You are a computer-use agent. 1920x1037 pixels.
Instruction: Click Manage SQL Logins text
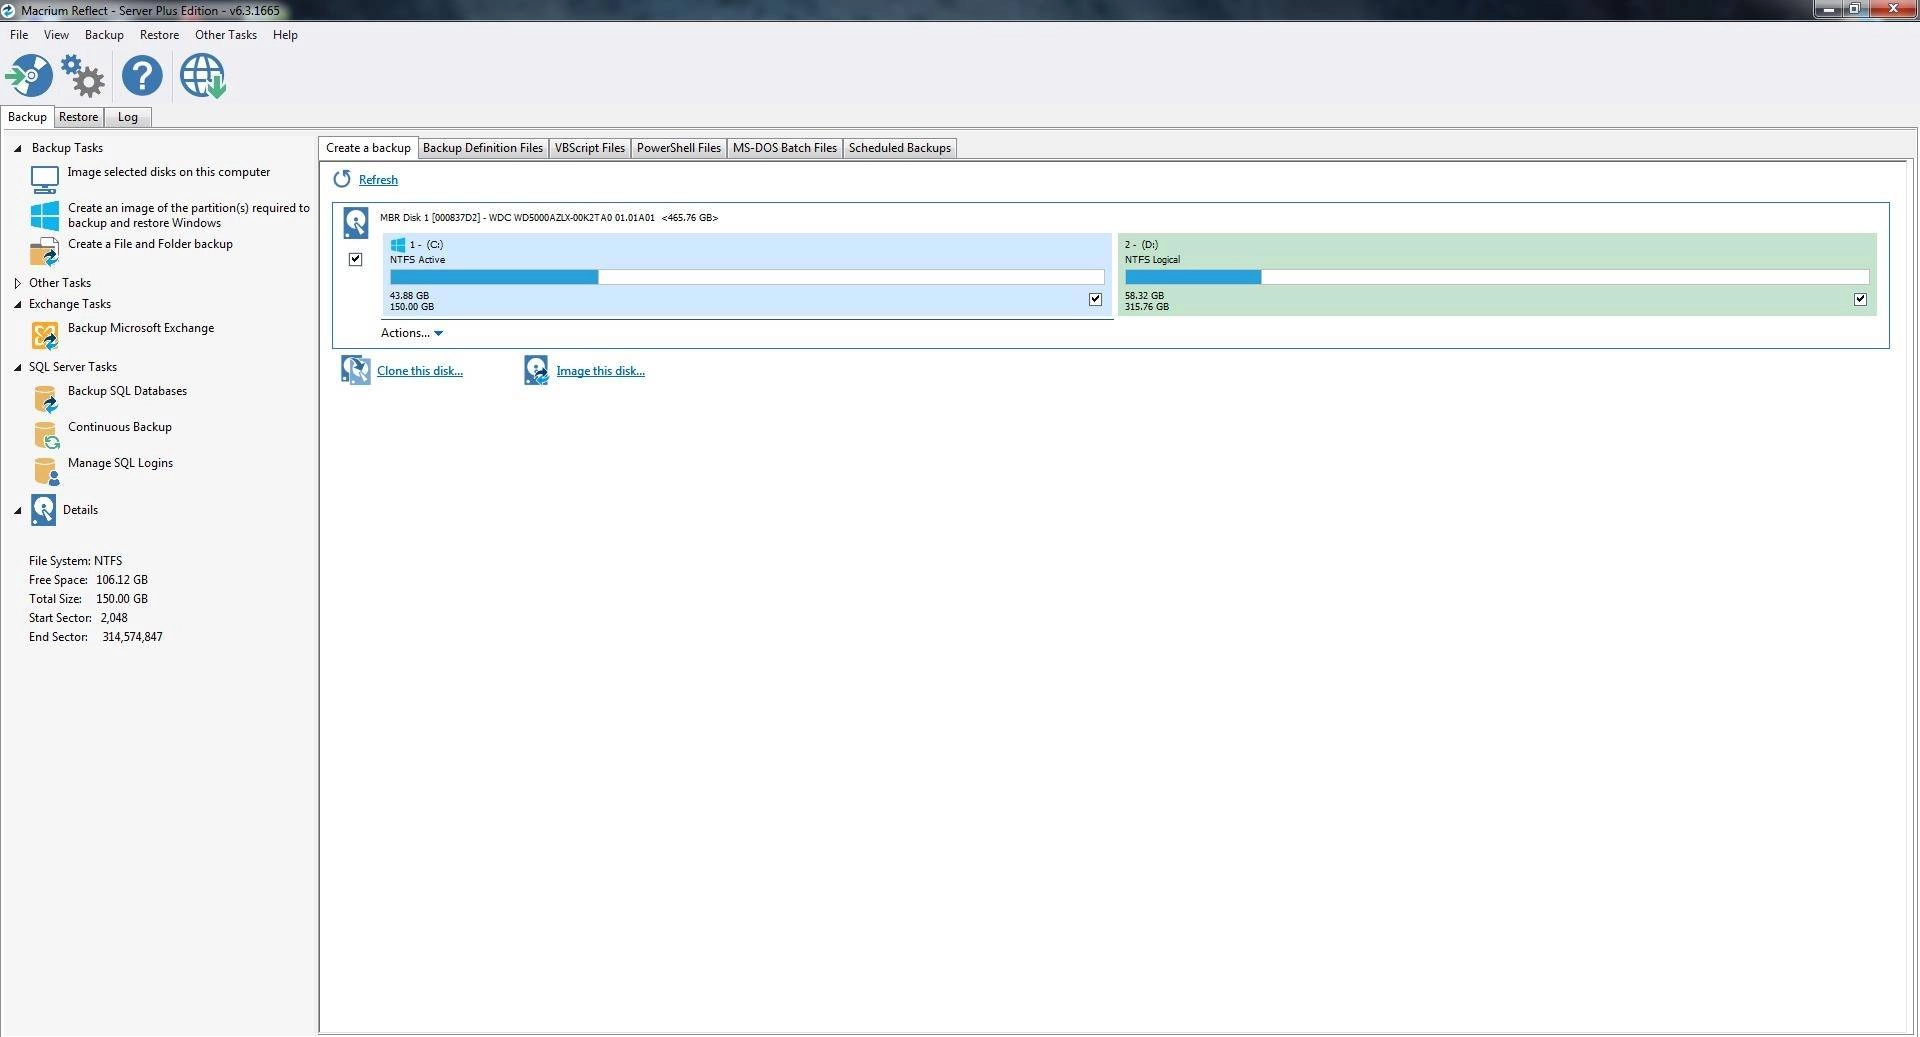click(x=120, y=463)
